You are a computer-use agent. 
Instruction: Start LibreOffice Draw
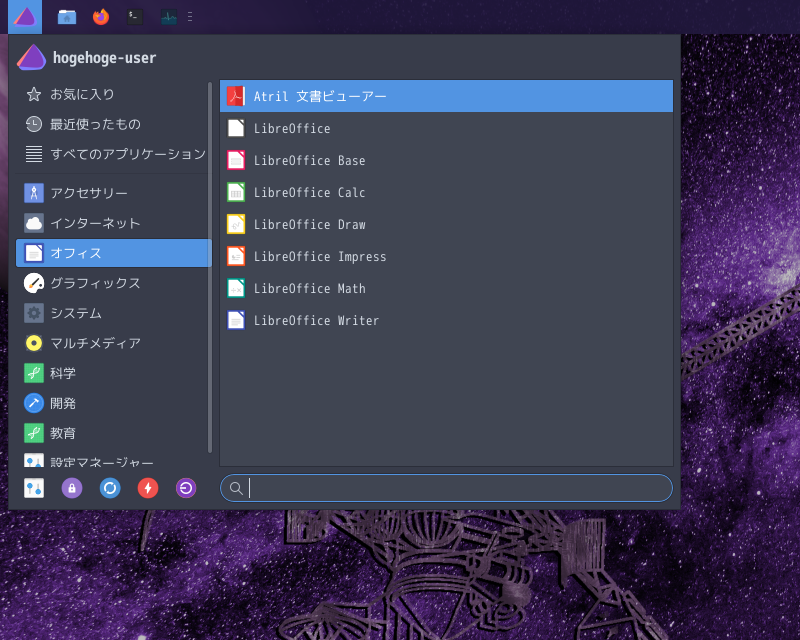(446, 224)
